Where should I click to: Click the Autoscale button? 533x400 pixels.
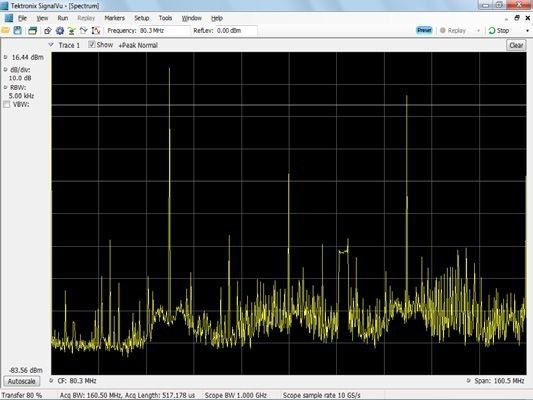(21, 381)
